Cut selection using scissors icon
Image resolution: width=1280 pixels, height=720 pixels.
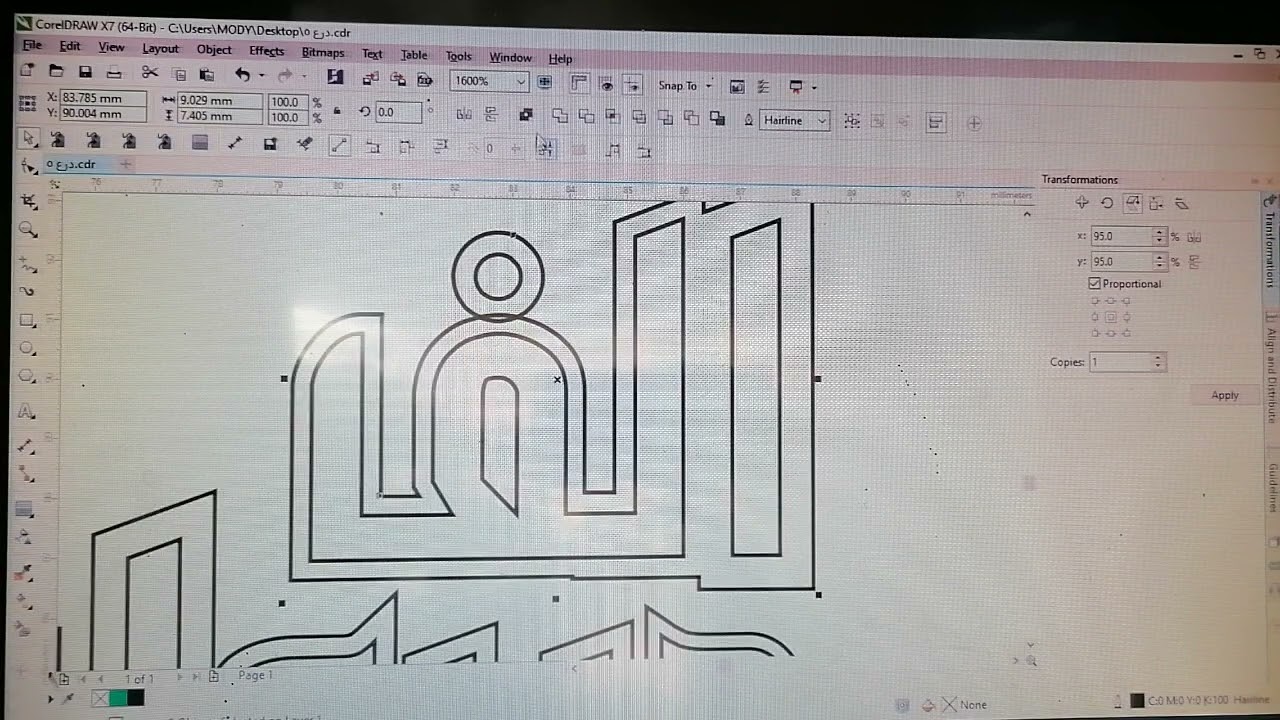tap(150, 72)
